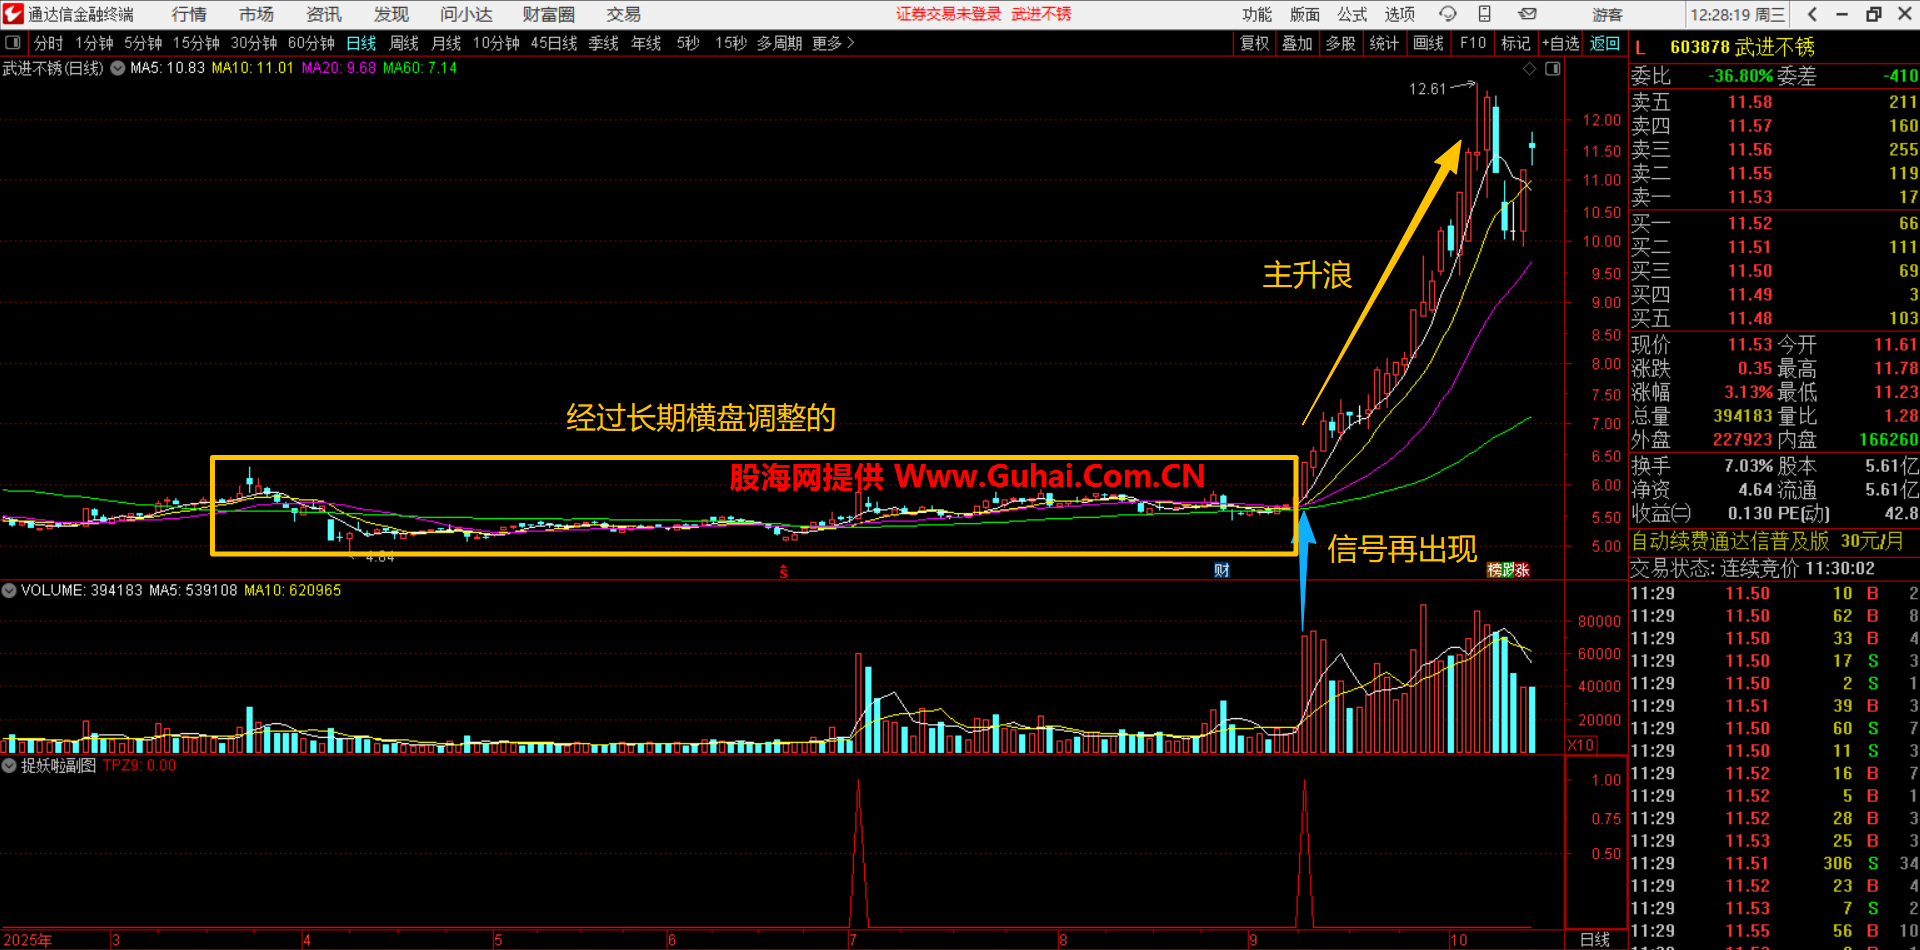The width and height of the screenshot is (1920, 950).
Task: Open the mail message icon
Action: coord(1527,14)
